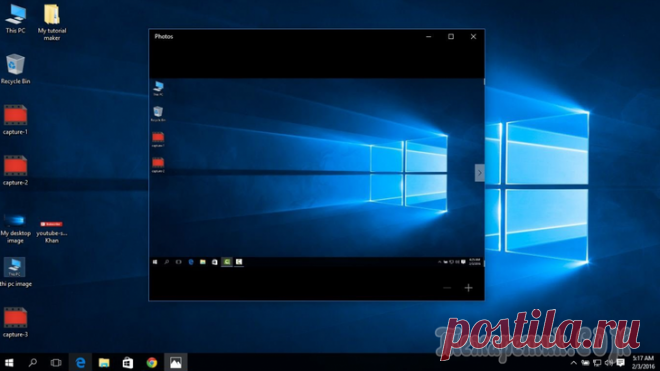
Task: Select the youtube-s... Khan image file
Action: point(52,230)
